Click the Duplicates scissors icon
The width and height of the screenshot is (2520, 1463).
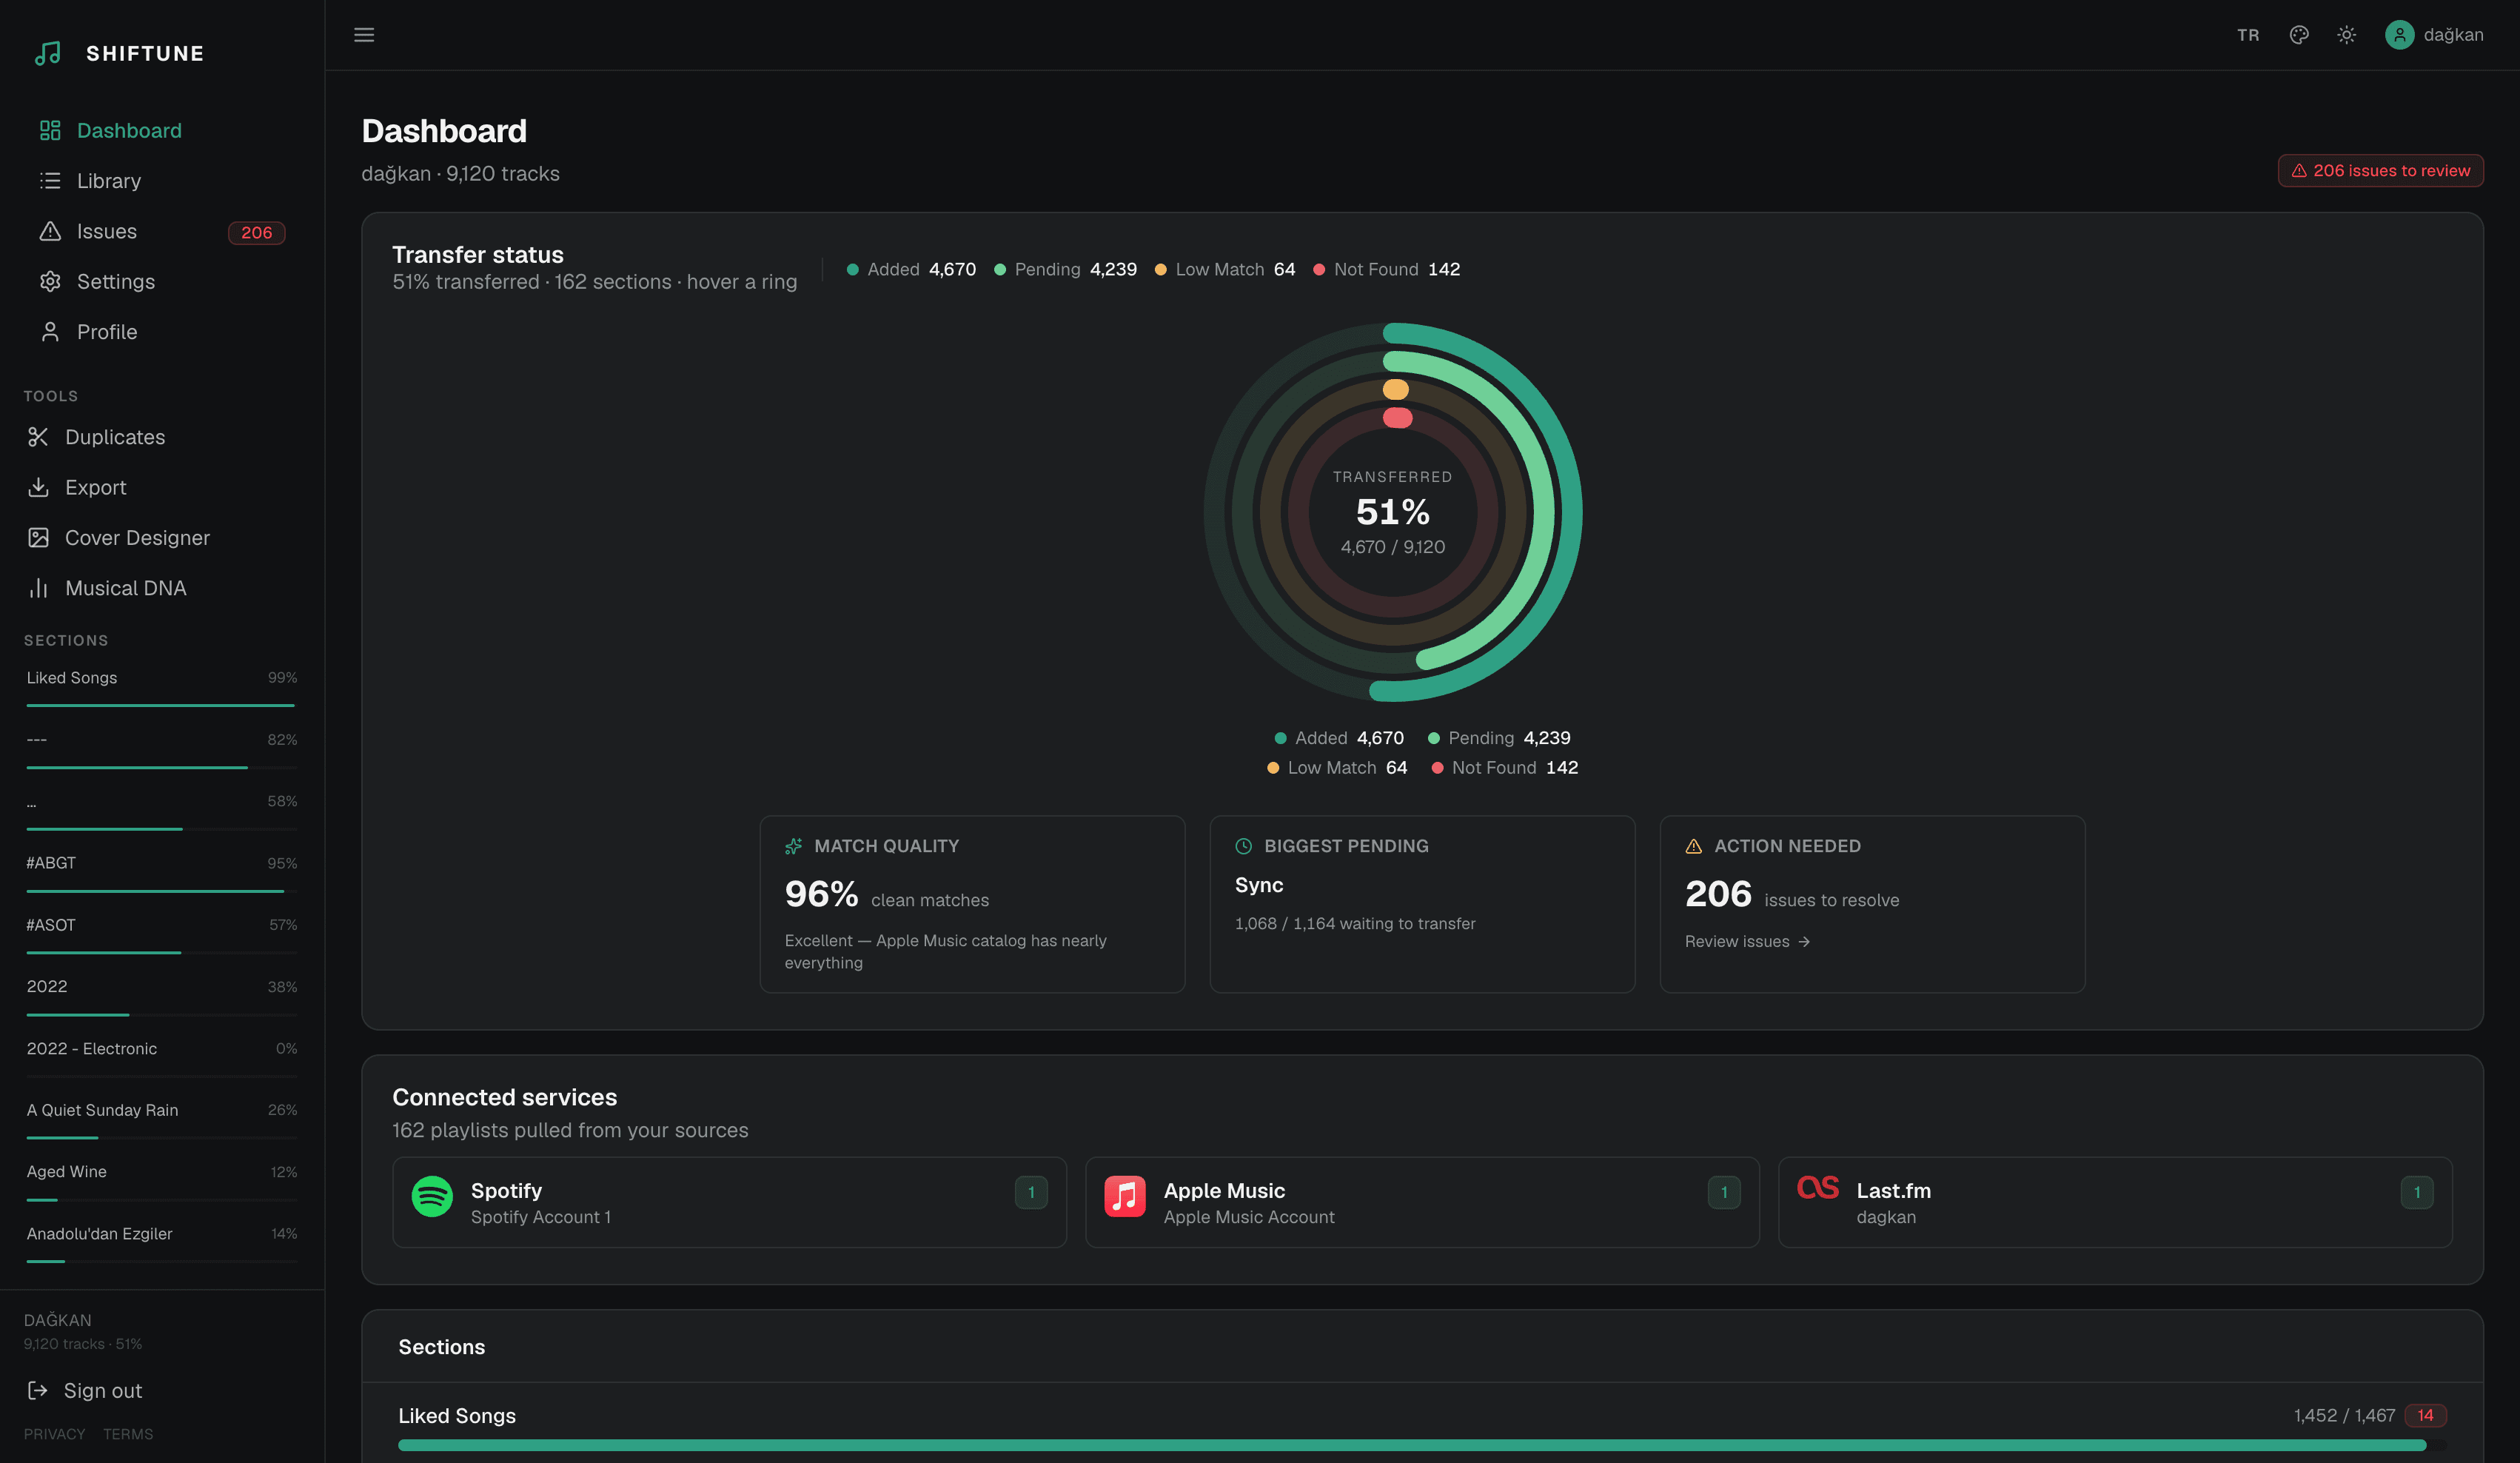38,437
